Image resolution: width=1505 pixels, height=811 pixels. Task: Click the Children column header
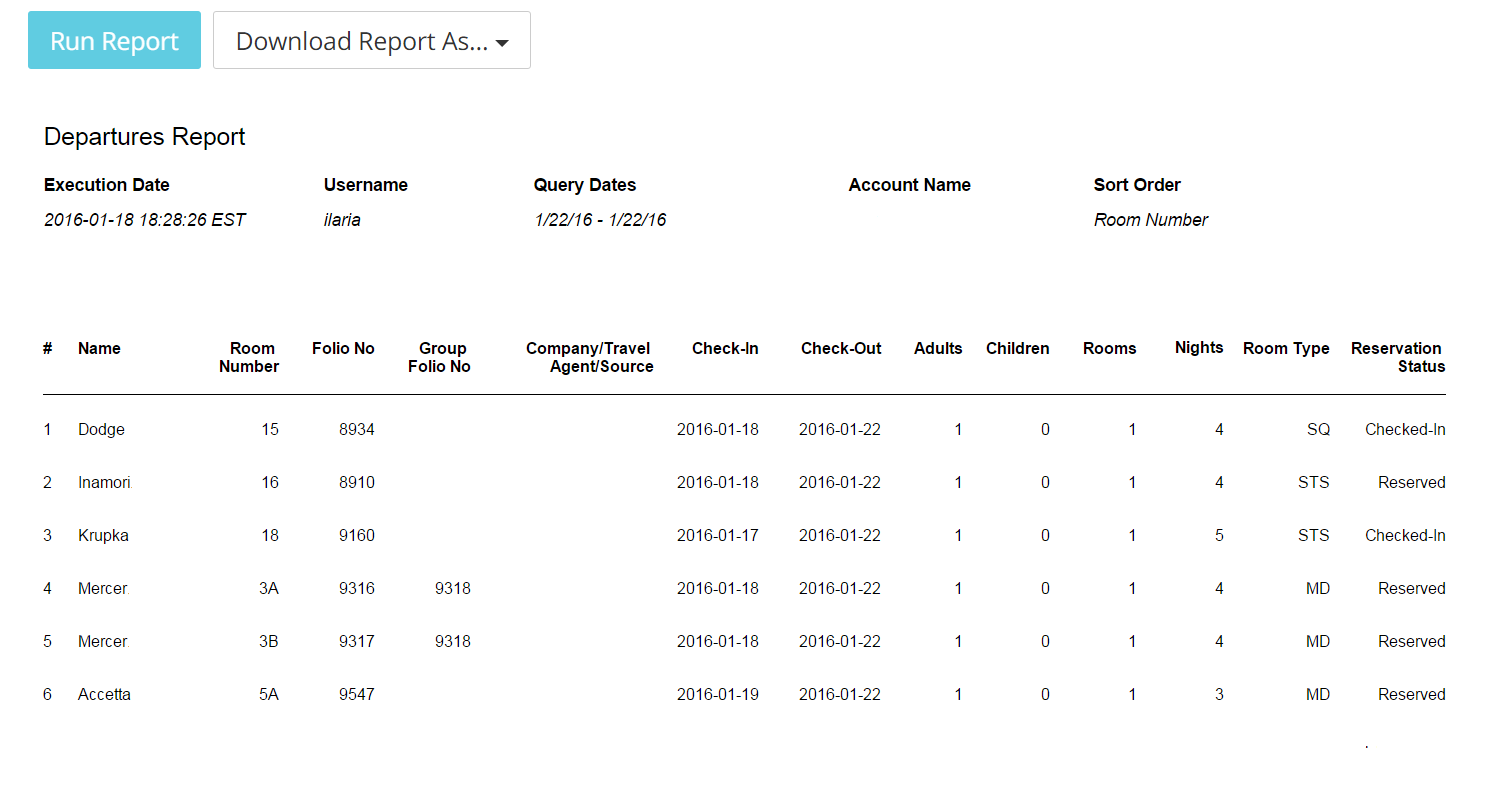click(x=1018, y=349)
